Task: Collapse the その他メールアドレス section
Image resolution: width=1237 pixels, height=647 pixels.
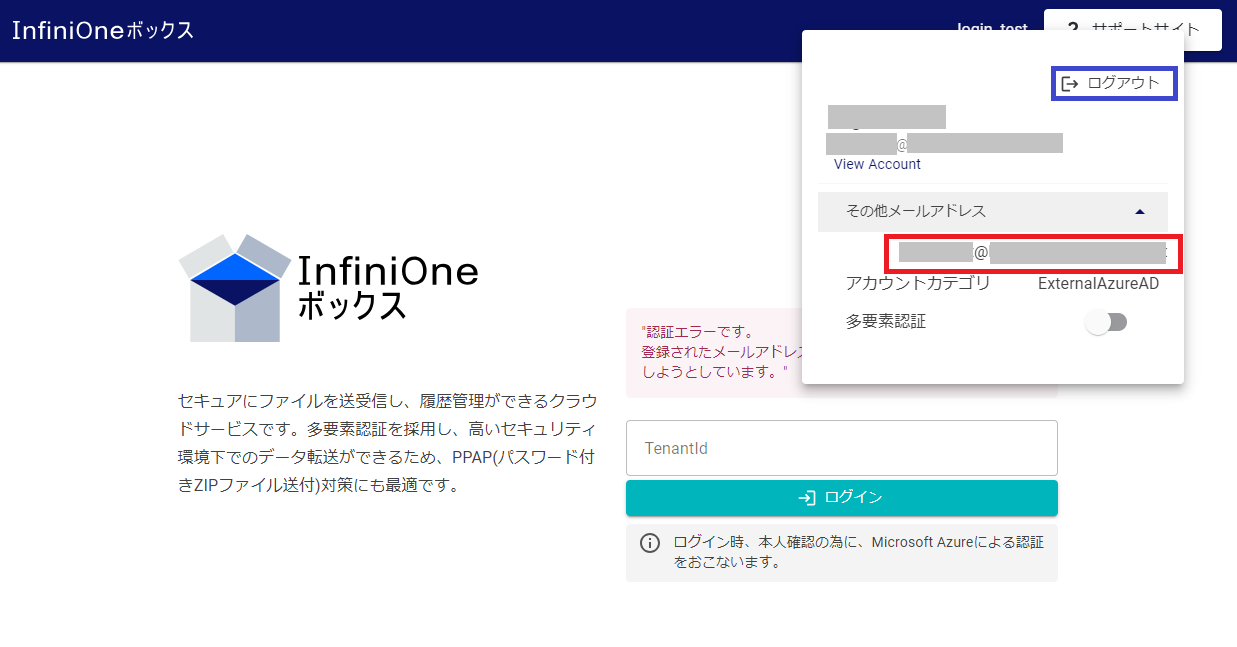Action: tap(992, 211)
